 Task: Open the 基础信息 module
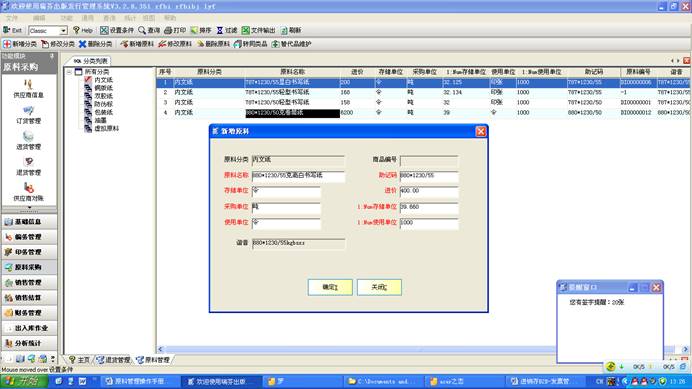coord(29,222)
